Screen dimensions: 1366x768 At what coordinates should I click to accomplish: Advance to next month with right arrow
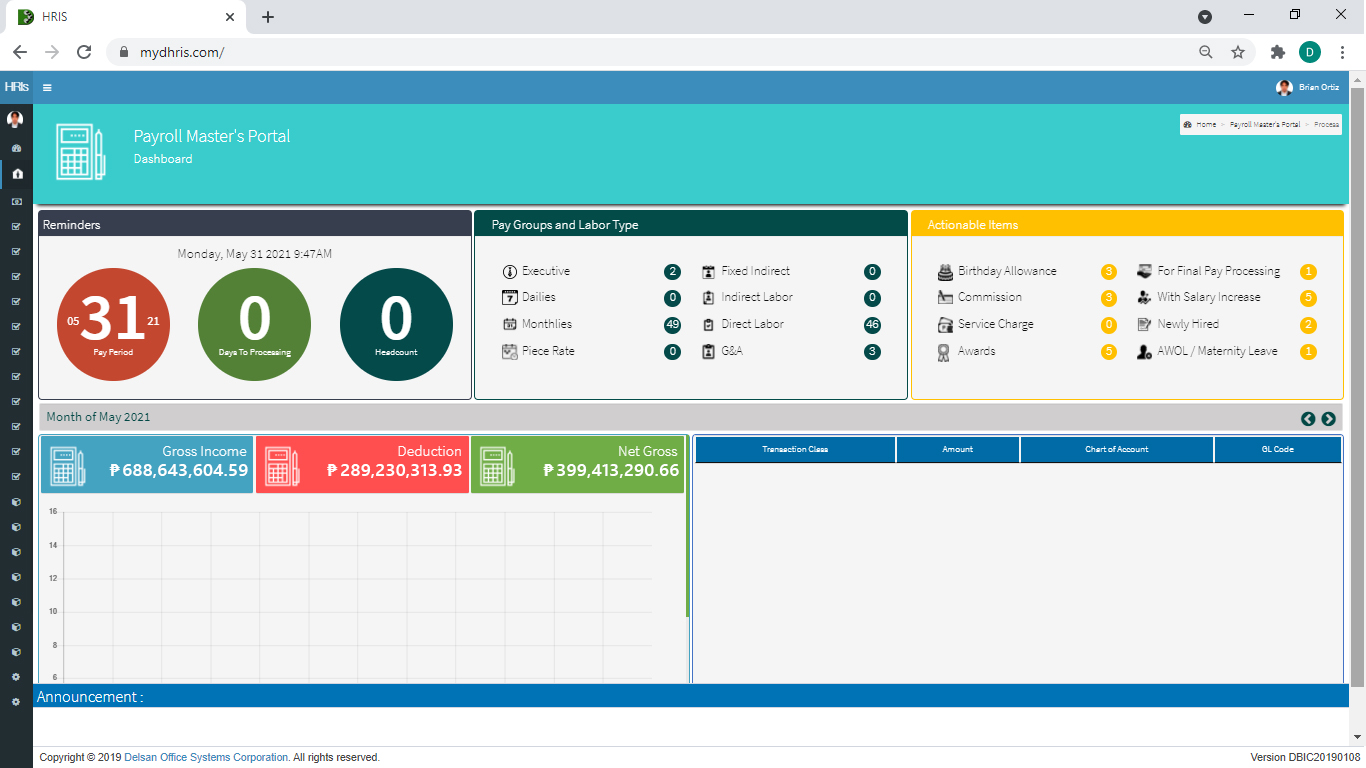1328,419
